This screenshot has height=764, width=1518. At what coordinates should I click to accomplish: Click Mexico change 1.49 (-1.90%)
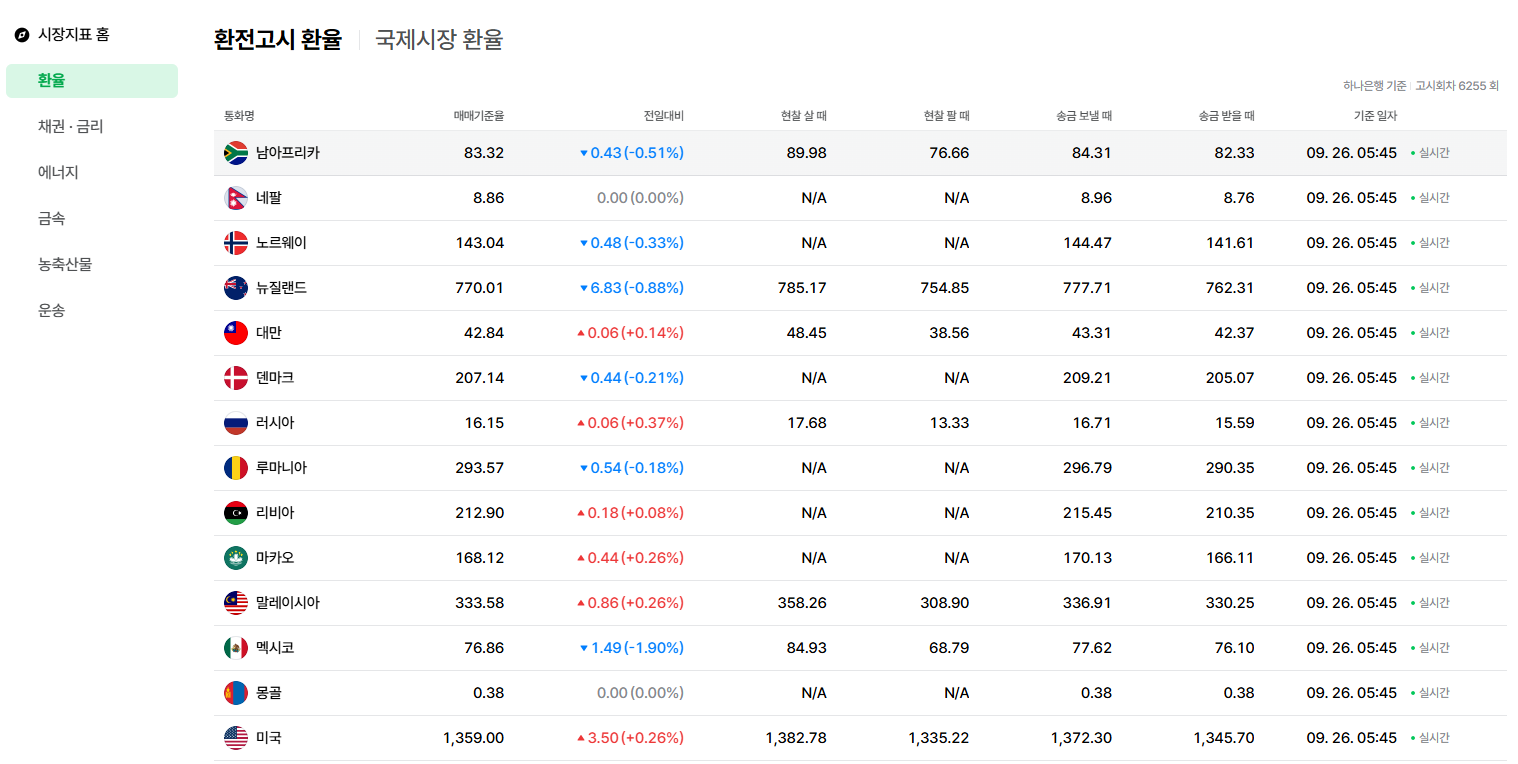(x=632, y=648)
